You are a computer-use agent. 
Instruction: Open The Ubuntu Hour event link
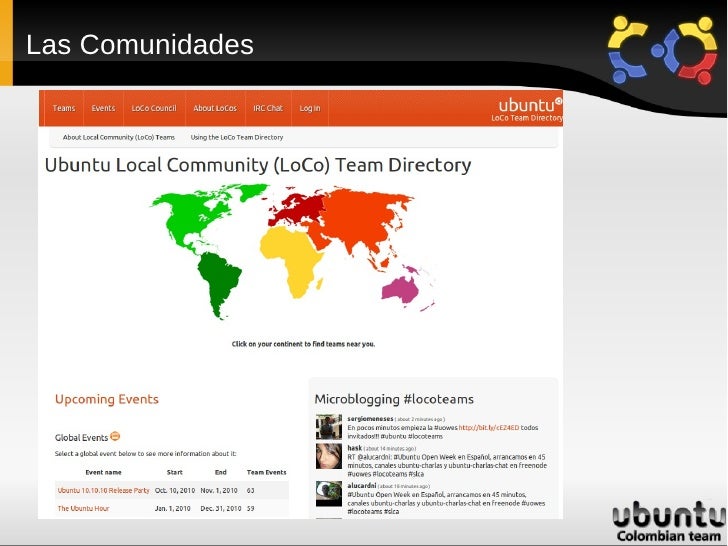click(83, 508)
